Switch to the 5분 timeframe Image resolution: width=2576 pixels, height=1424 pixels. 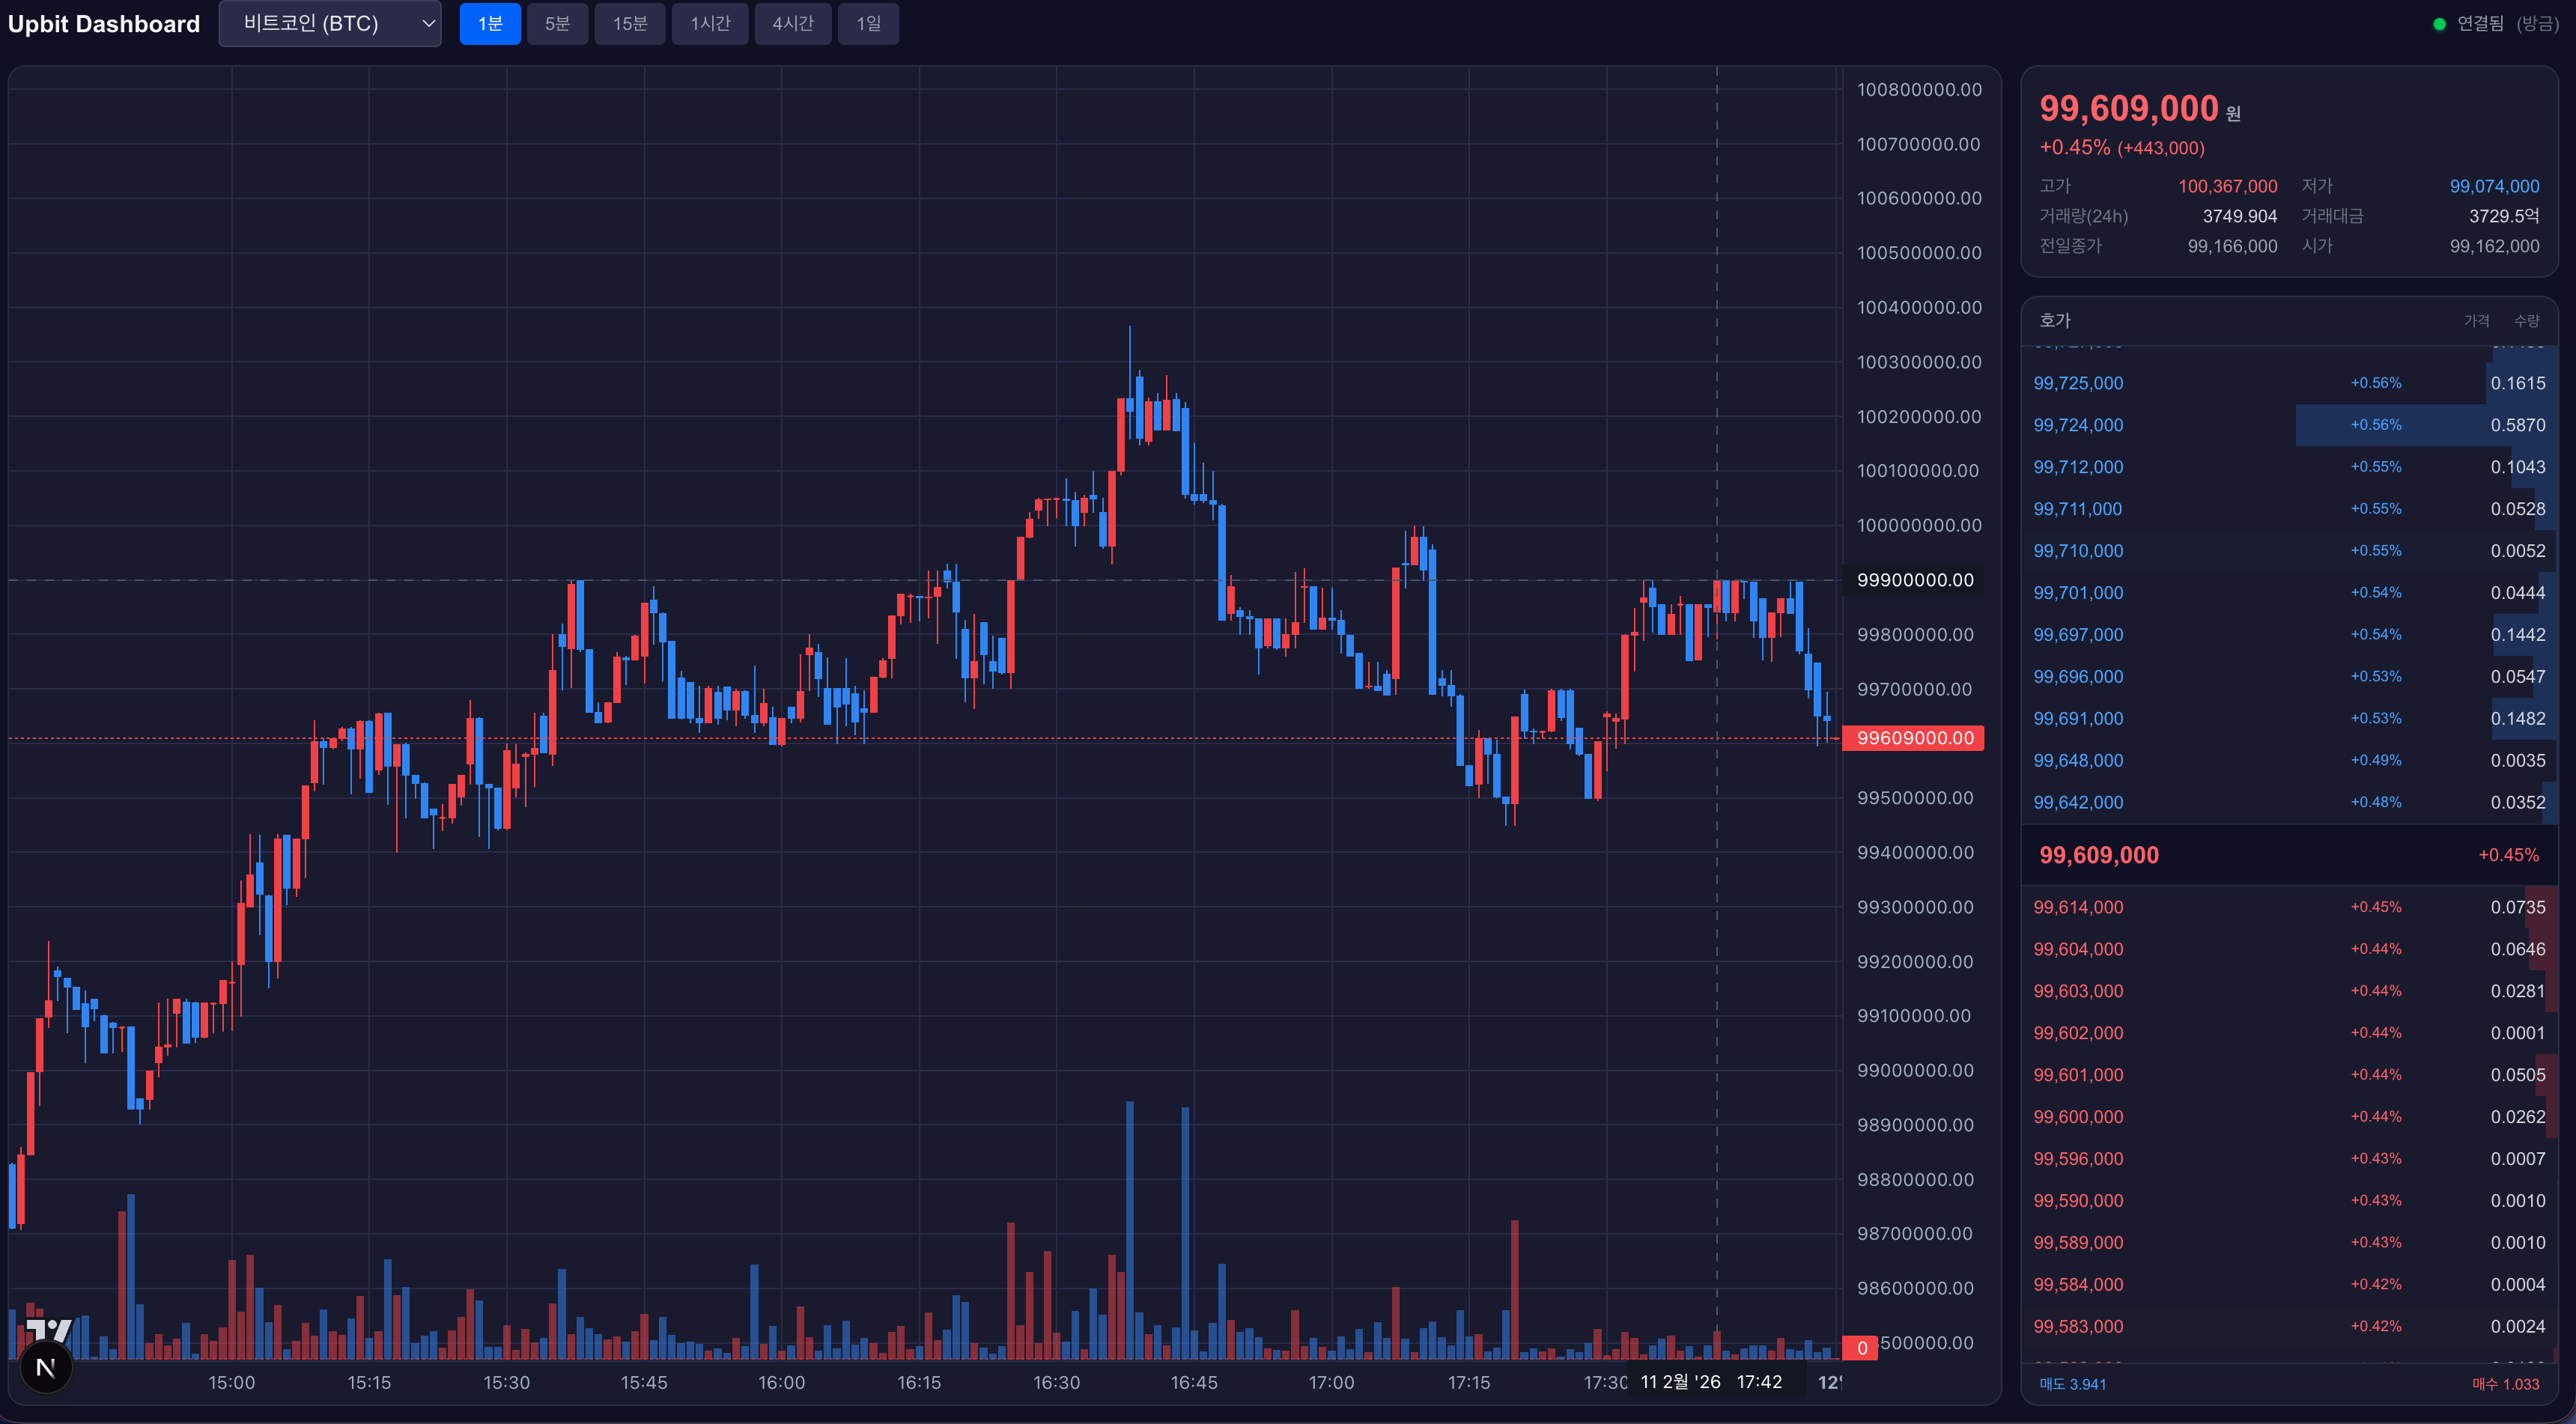[557, 24]
